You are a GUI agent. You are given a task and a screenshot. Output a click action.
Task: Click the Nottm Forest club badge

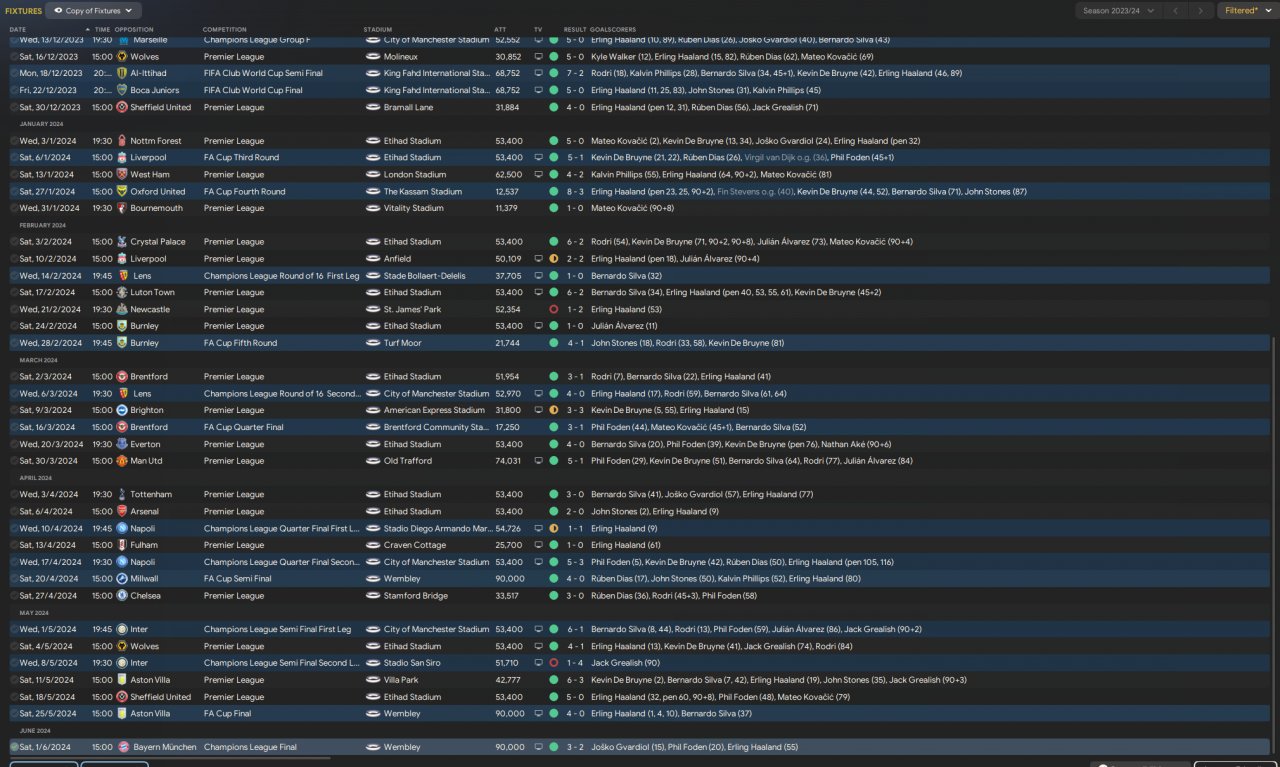[122, 141]
